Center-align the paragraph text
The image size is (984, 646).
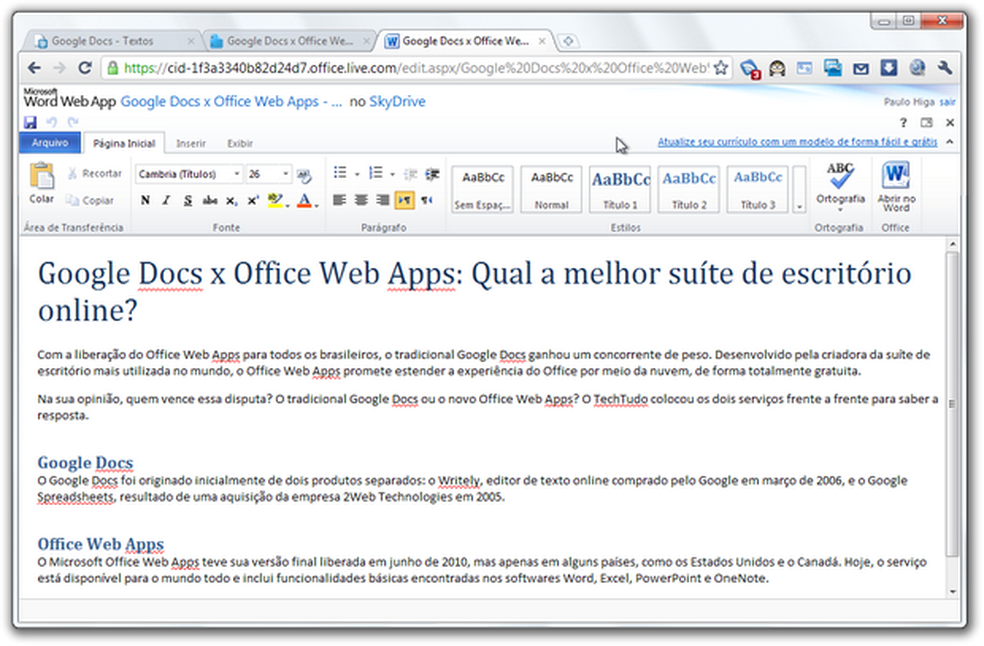click(361, 200)
